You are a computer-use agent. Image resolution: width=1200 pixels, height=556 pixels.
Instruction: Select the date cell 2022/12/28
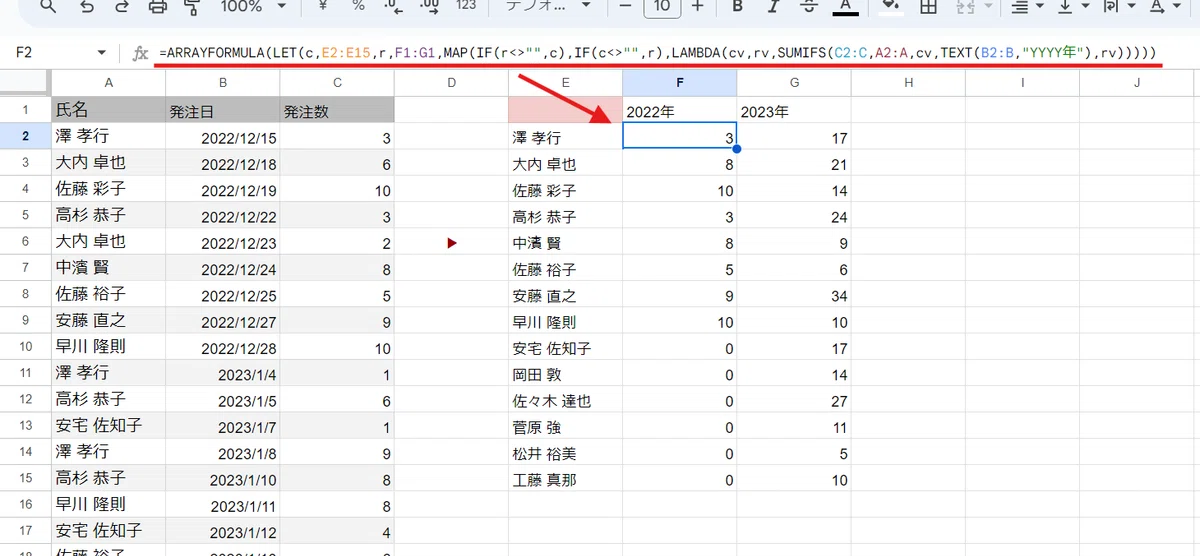222,348
